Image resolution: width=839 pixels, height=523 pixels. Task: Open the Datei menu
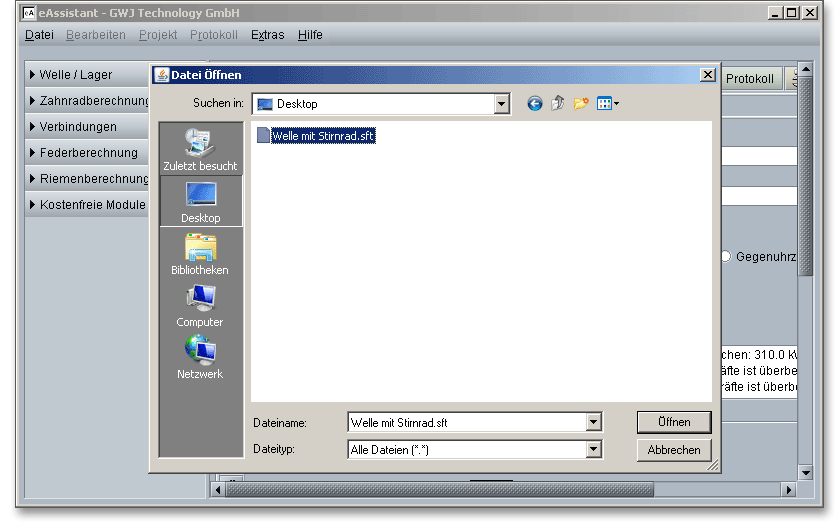39,35
